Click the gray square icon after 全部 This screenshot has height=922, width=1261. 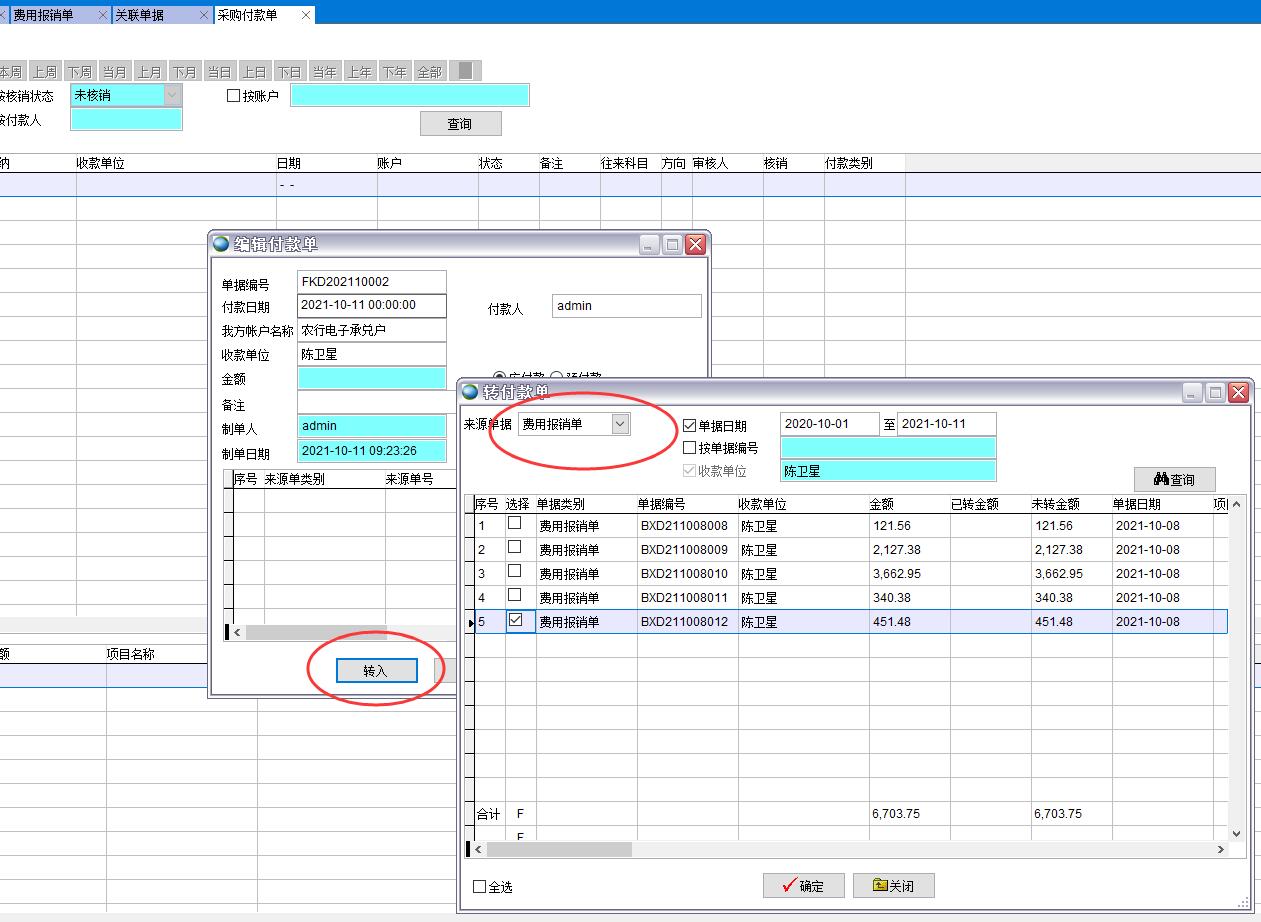[465, 71]
